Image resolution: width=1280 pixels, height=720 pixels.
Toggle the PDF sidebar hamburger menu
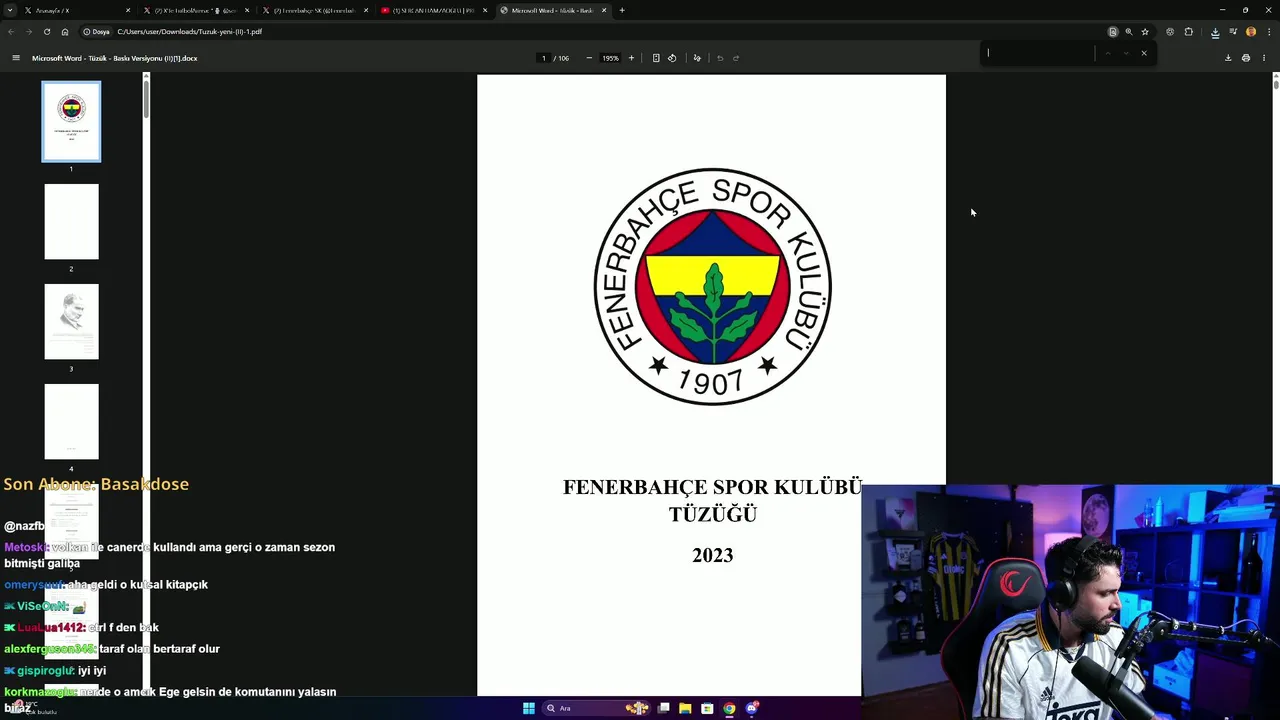click(16, 58)
